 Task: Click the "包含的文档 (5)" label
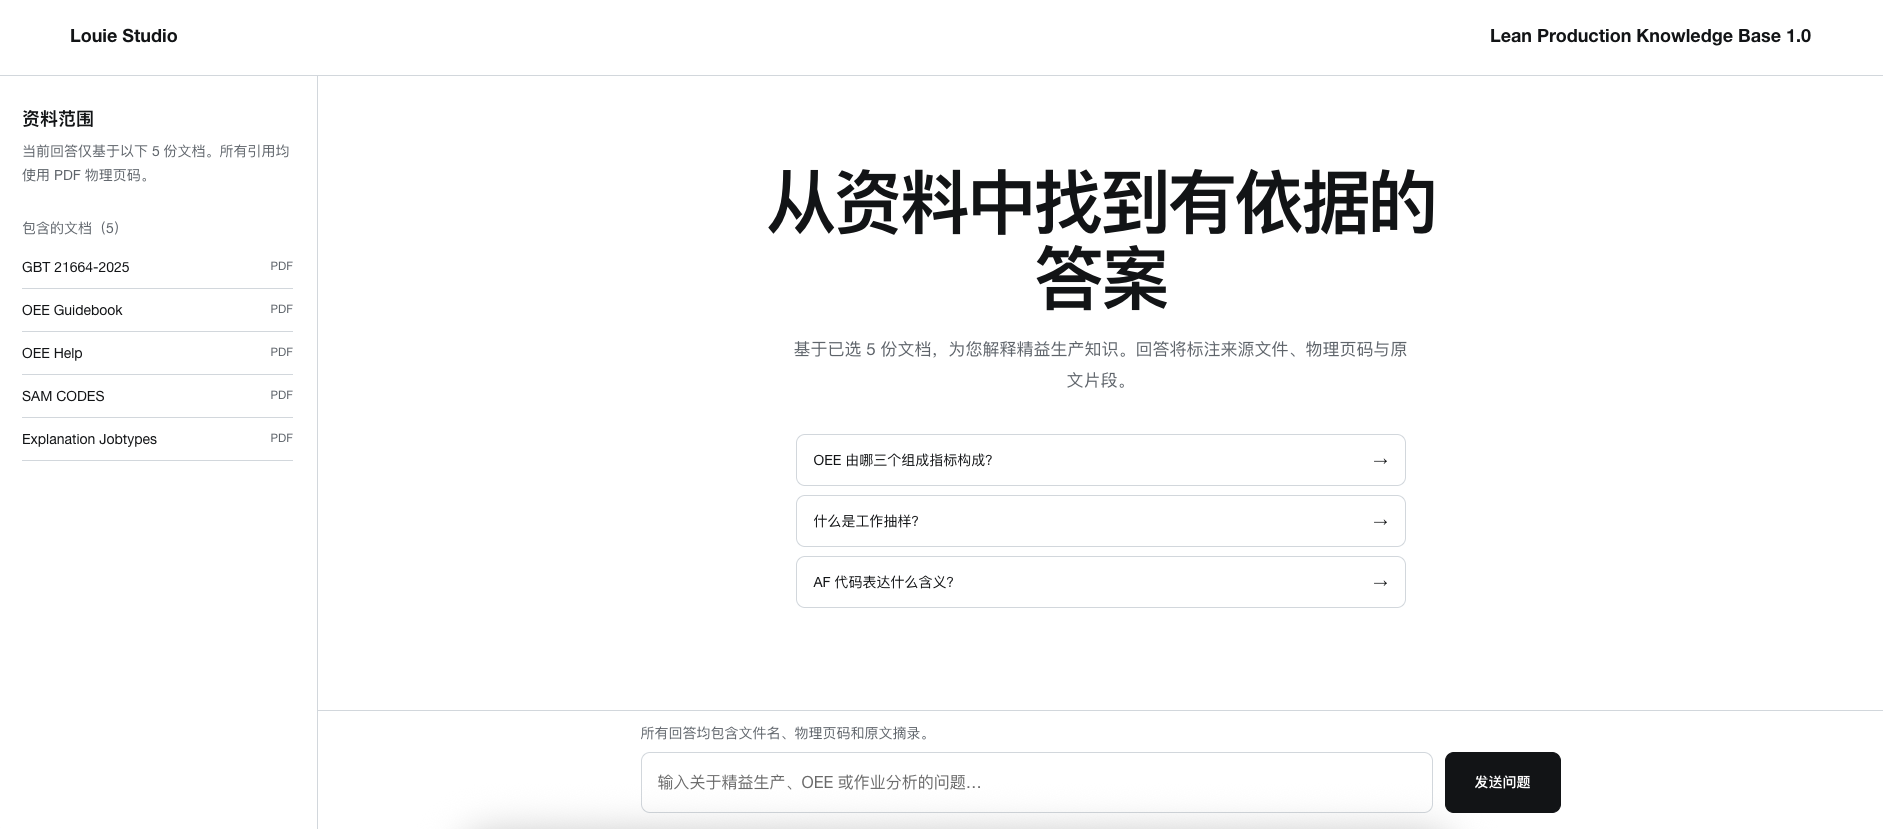click(x=70, y=228)
